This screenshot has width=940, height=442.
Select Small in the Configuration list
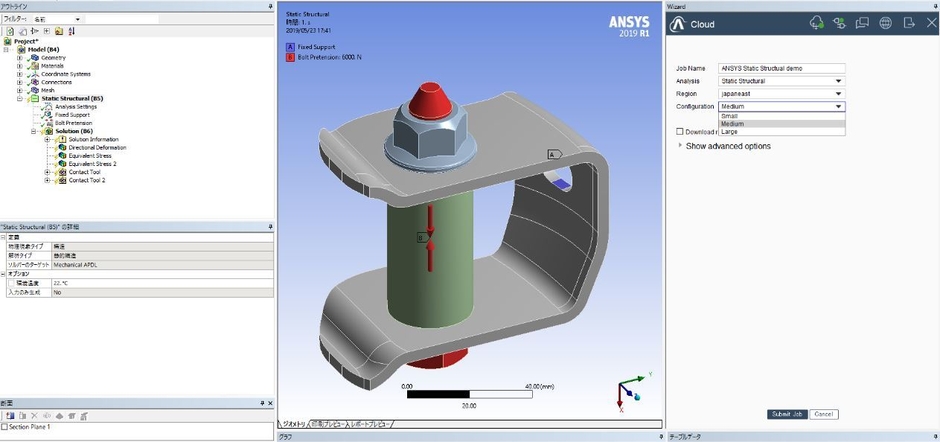point(729,116)
